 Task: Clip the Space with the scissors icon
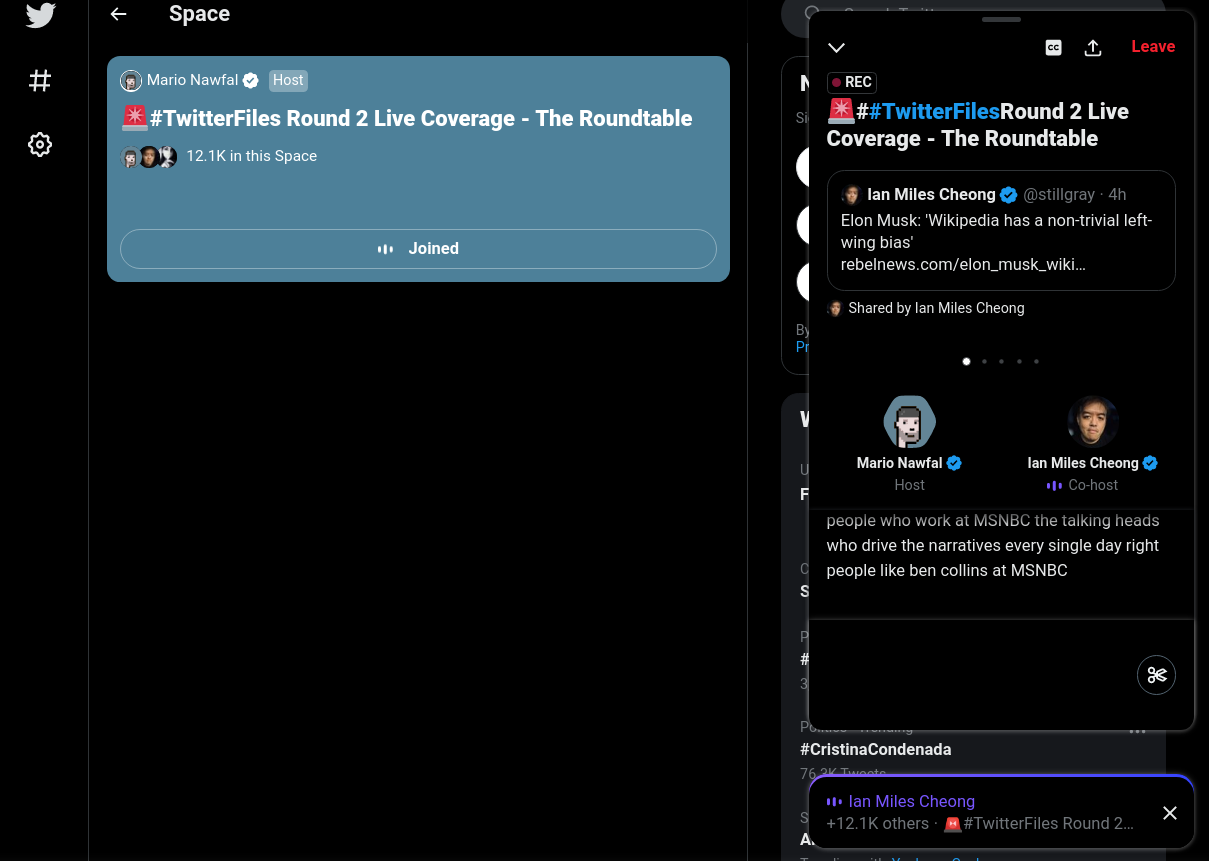(1157, 675)
